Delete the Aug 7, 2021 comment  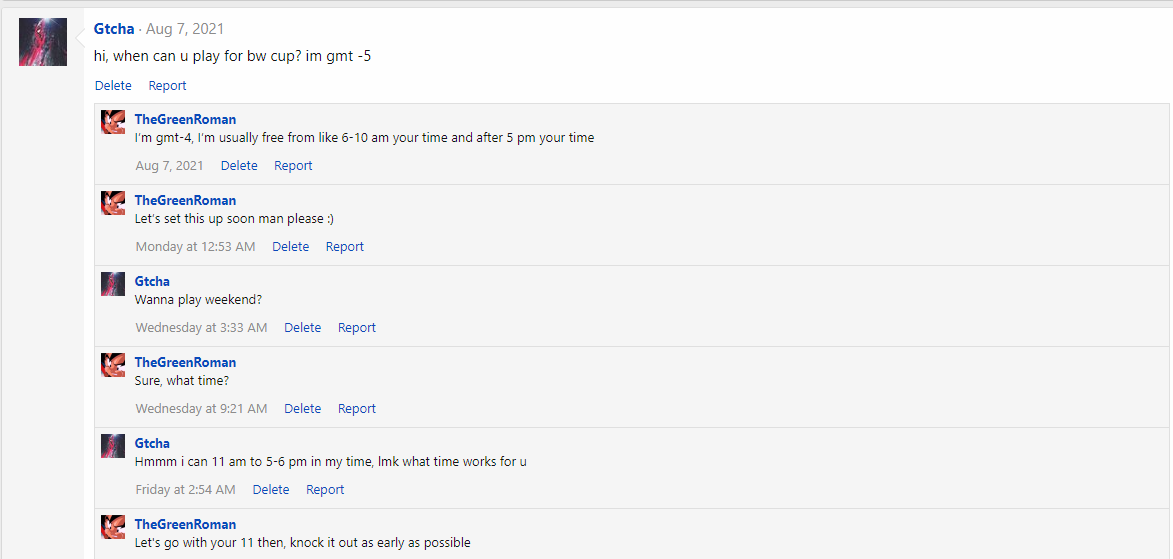(239, 166)
